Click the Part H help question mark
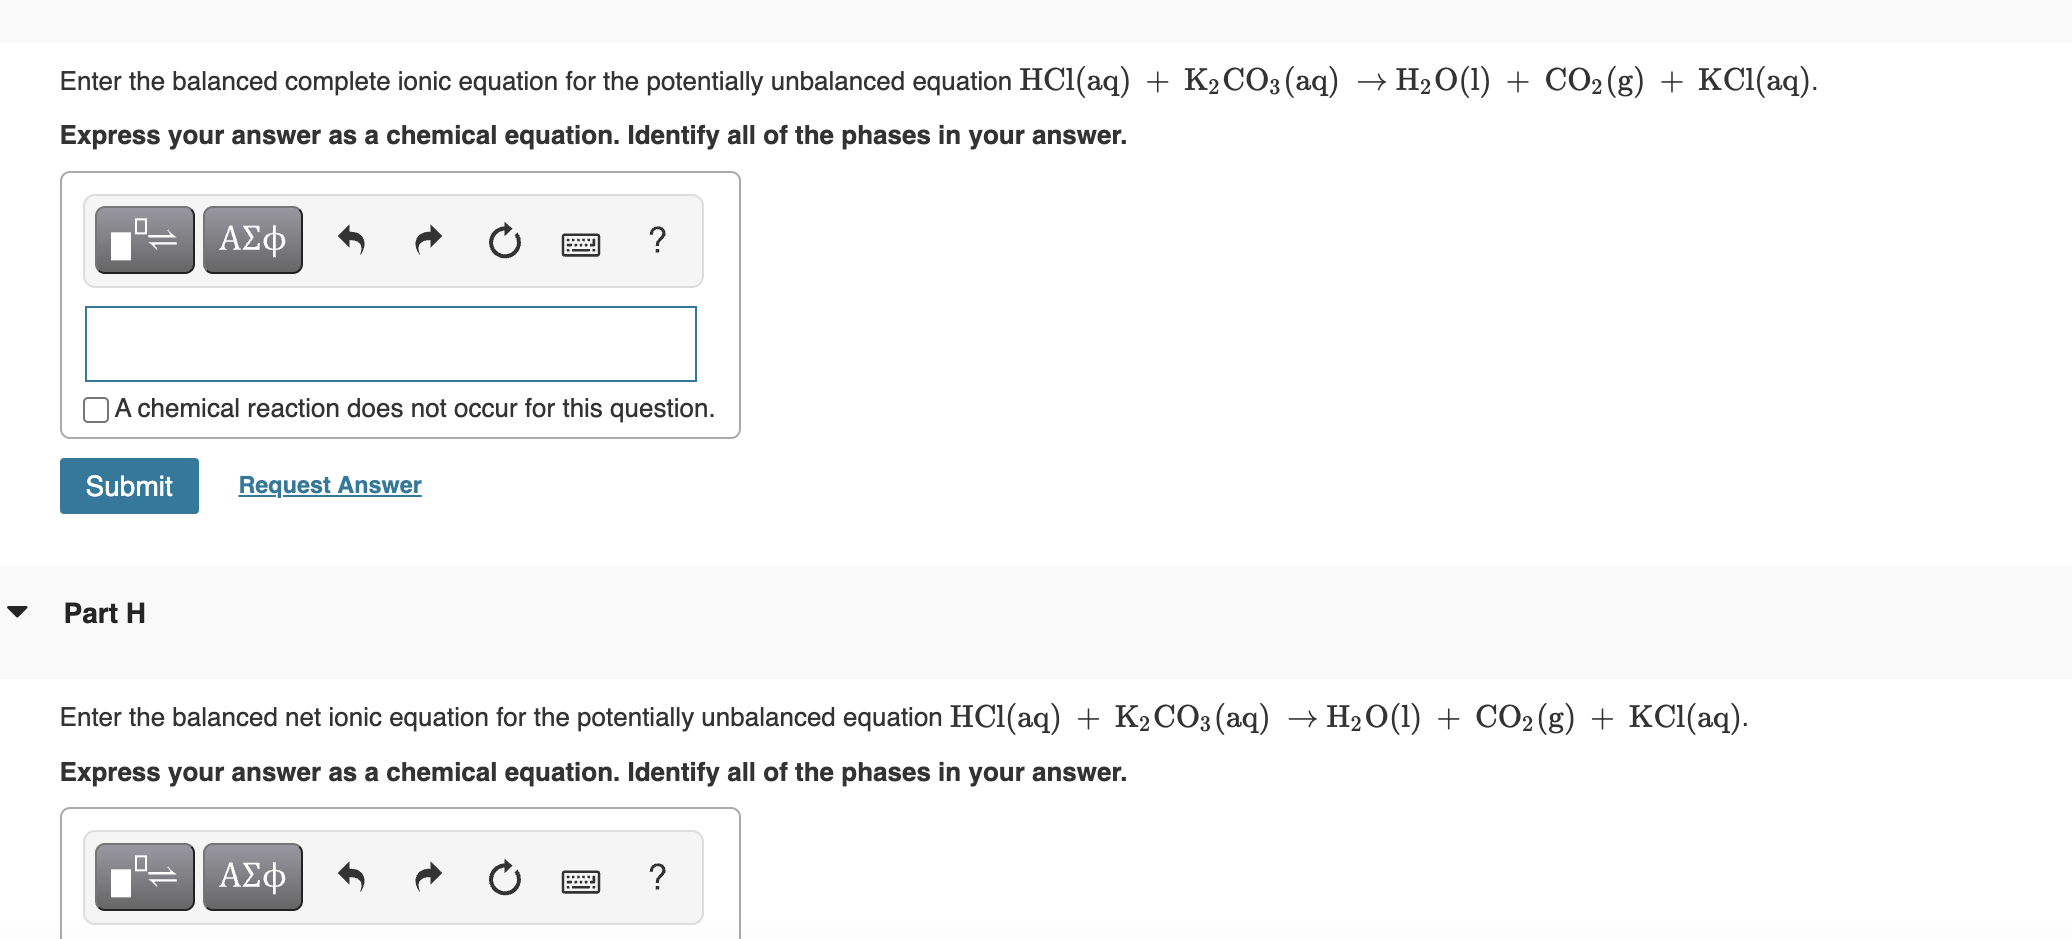The image size is (2072, 939). pyautogui.click(x=657, y=877)
